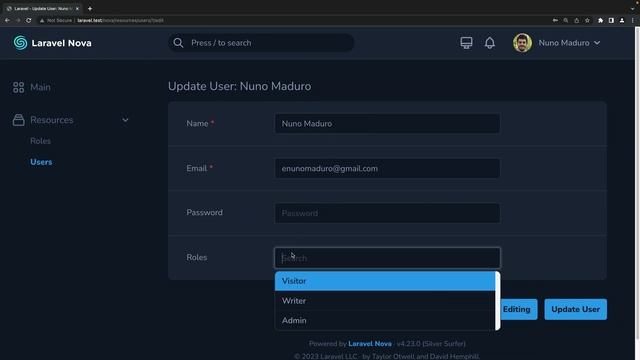Collapse the Resources section chevron
The height and width of the screenshot is (360, 640).
125,120
